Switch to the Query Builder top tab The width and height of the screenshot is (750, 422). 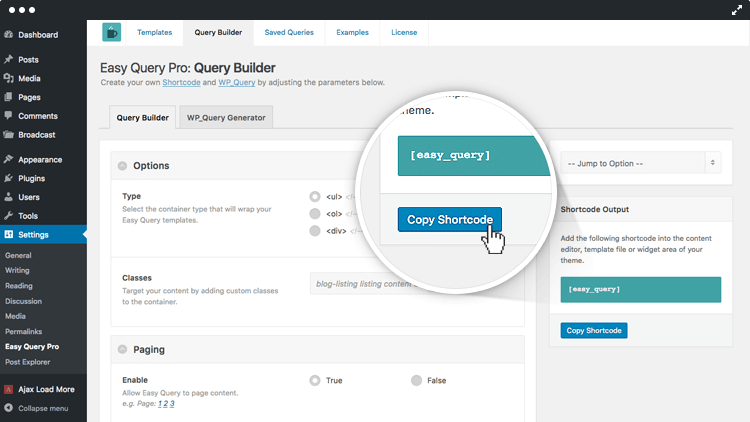point(218,33)
